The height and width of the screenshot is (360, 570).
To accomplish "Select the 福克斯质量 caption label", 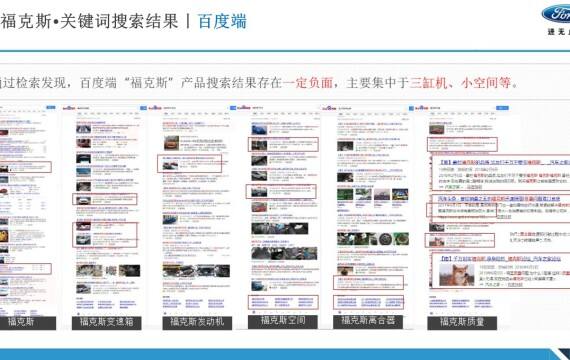I will pyautogui.click(x=462, y=323).
